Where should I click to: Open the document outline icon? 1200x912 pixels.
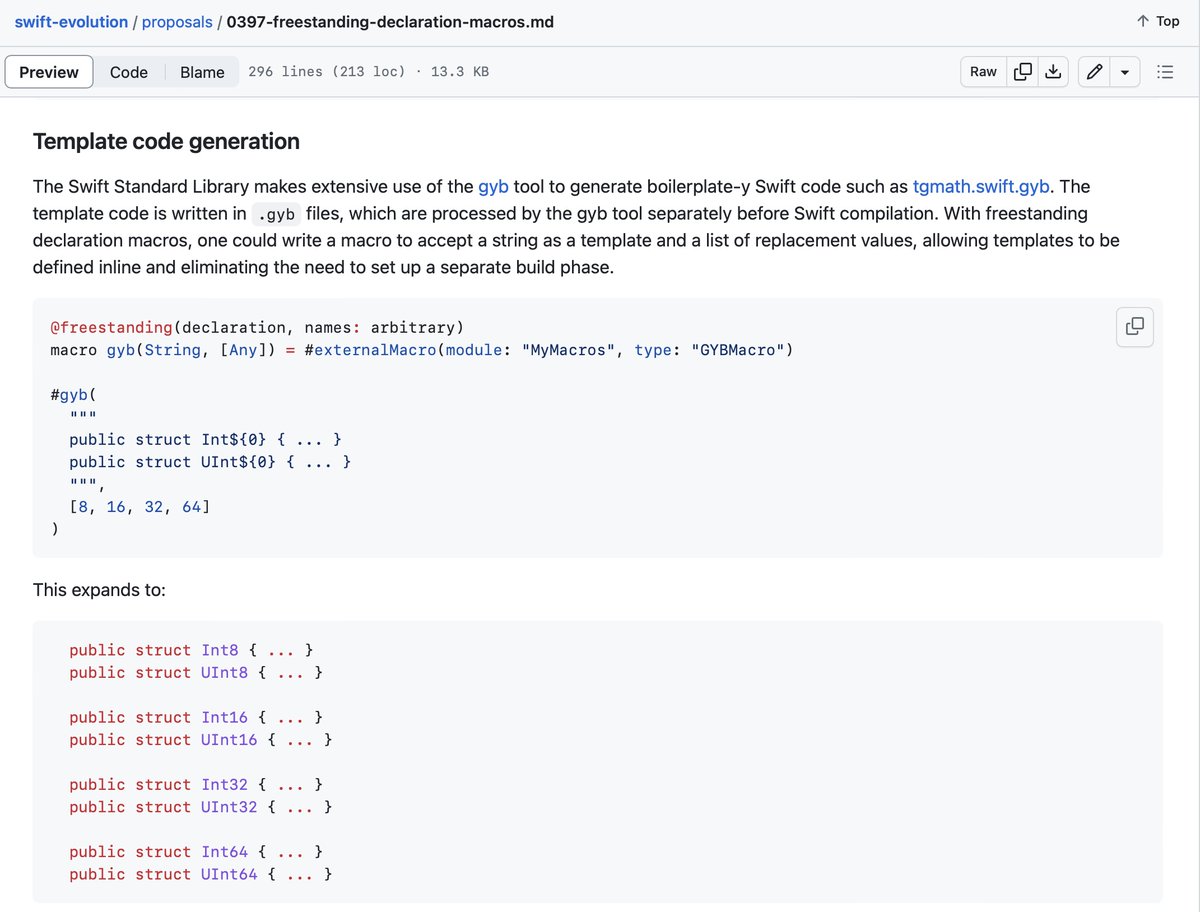[1164, 72]
